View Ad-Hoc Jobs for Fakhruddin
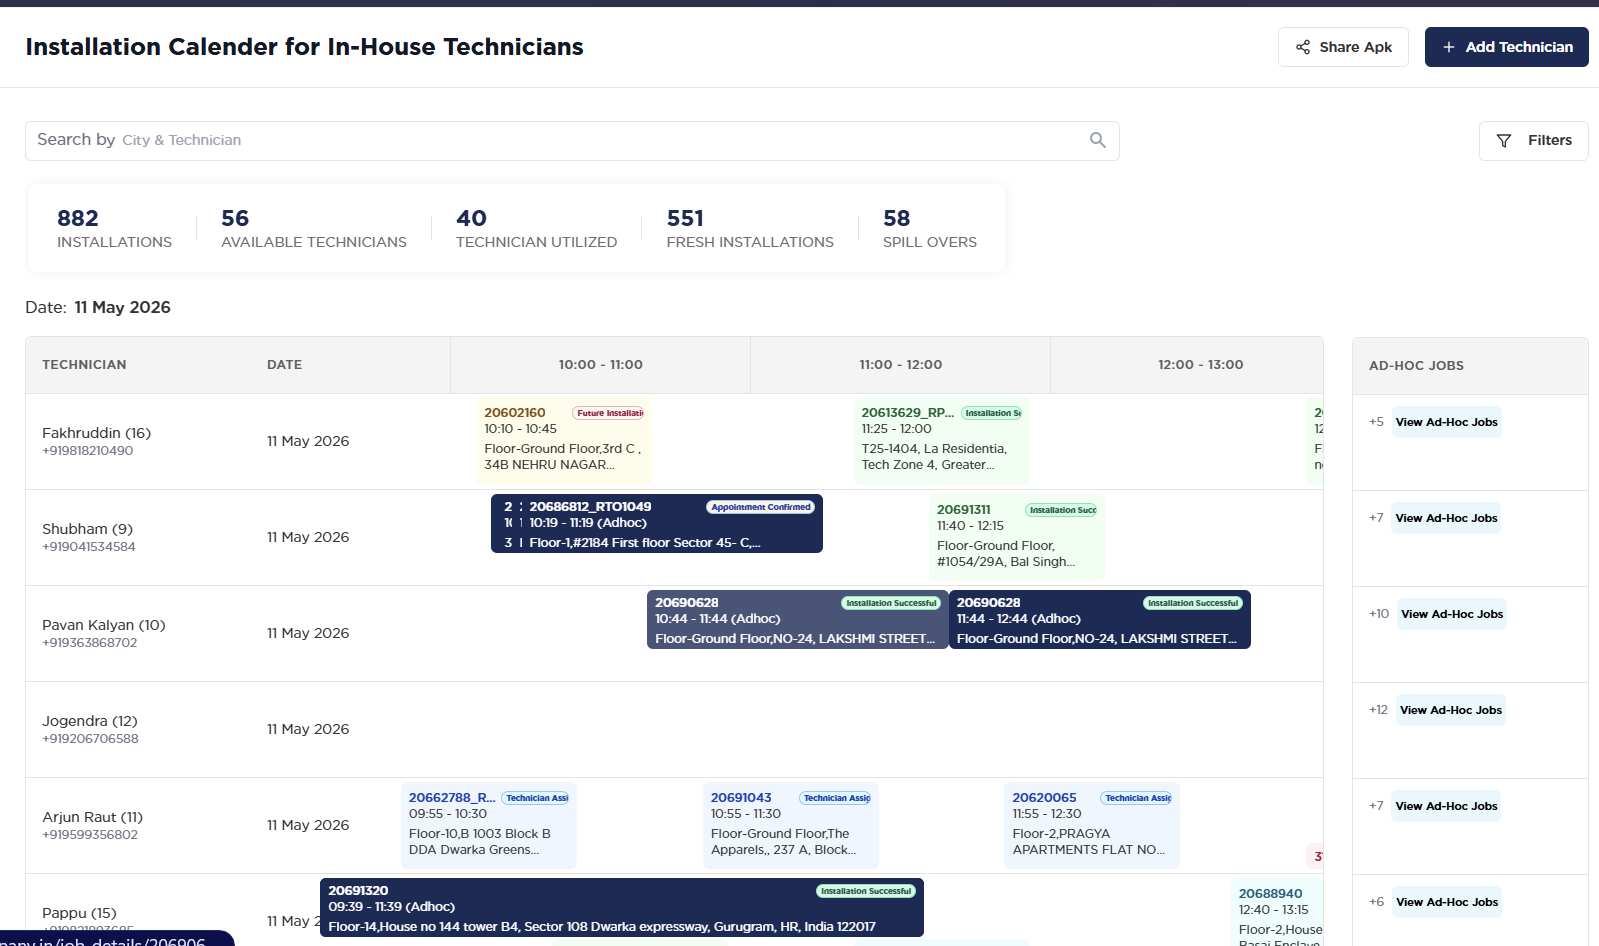 tap(1446, 422)
